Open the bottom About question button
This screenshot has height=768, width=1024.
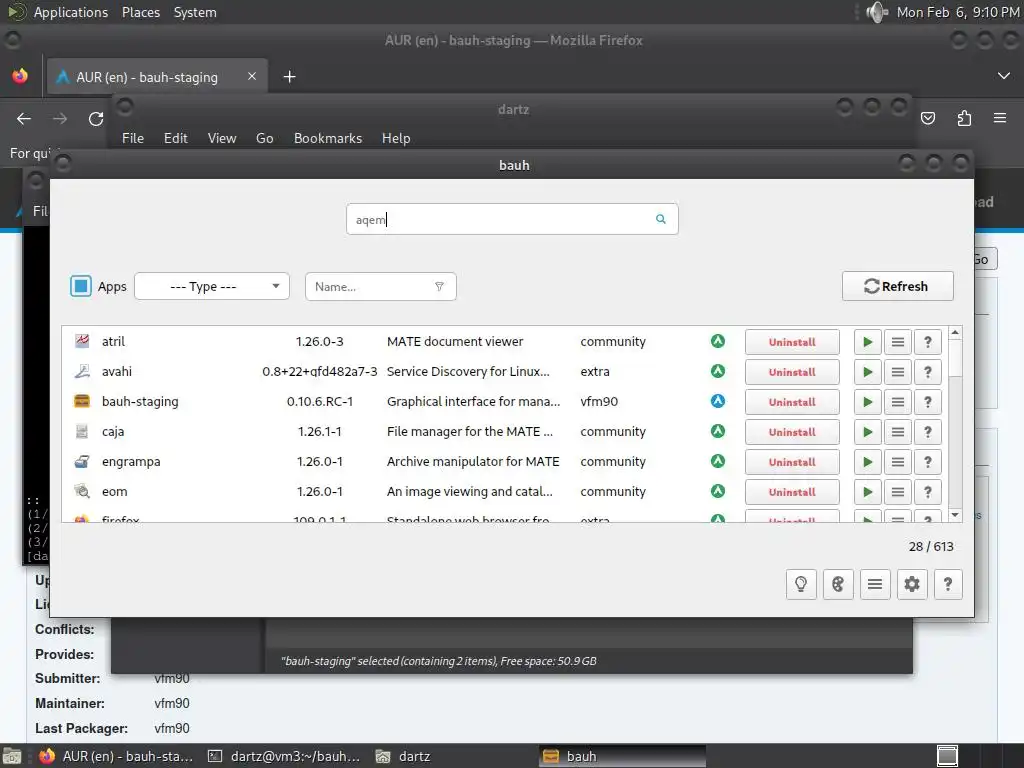tap(948, 584)
